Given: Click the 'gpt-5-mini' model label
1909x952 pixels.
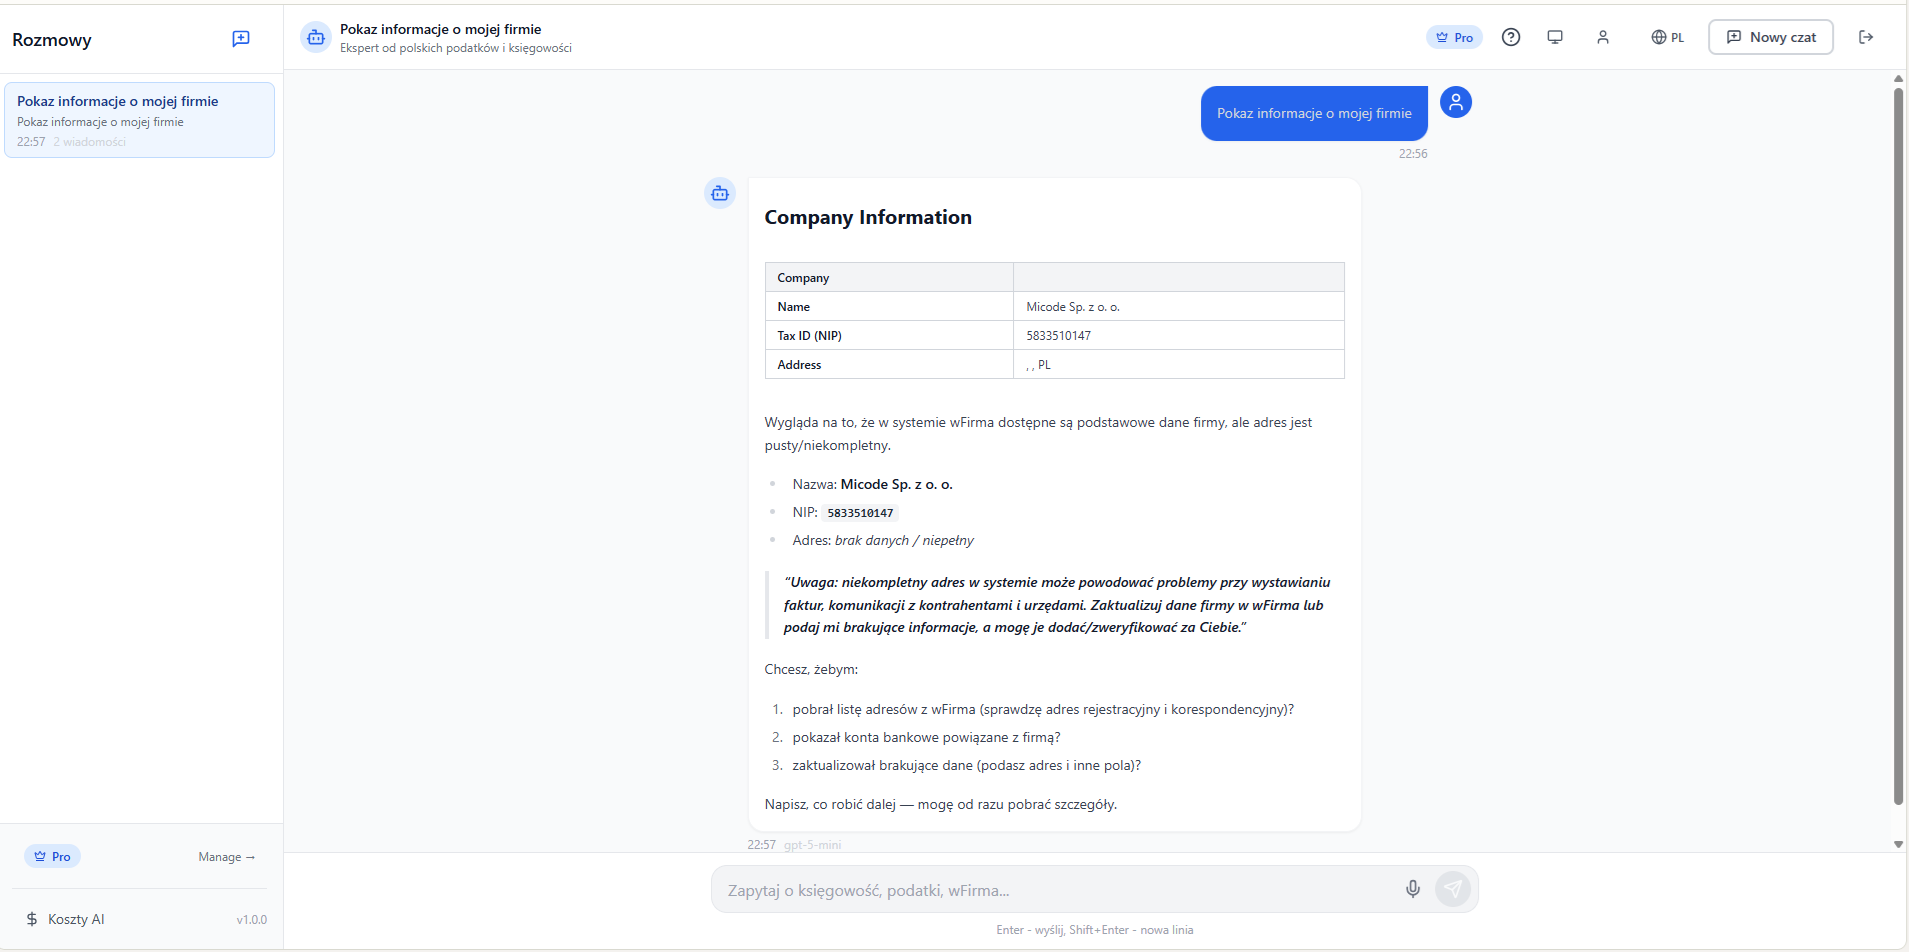Looking at the screenshot, I should [x=812, y=845].
